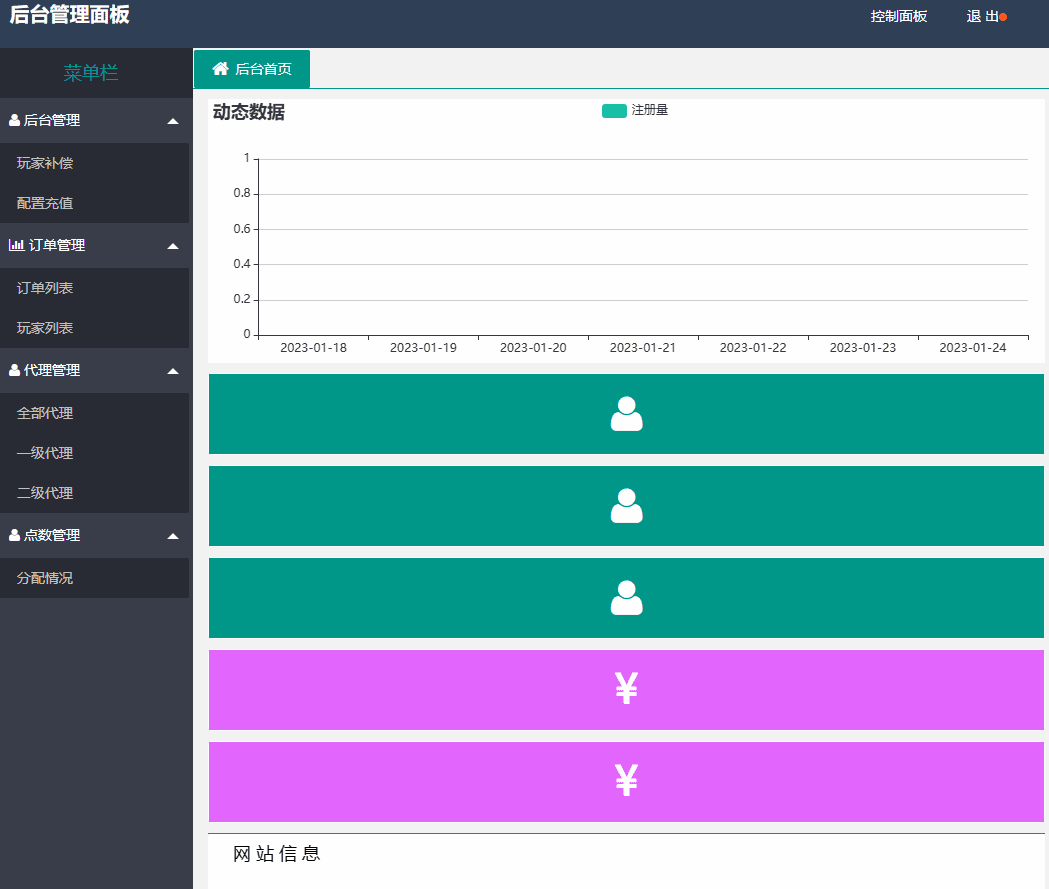The height and width of the screenshot is (889, 1049).
Task: Go to 分配情况 under 点数管理
Action: tap(45, 578)
